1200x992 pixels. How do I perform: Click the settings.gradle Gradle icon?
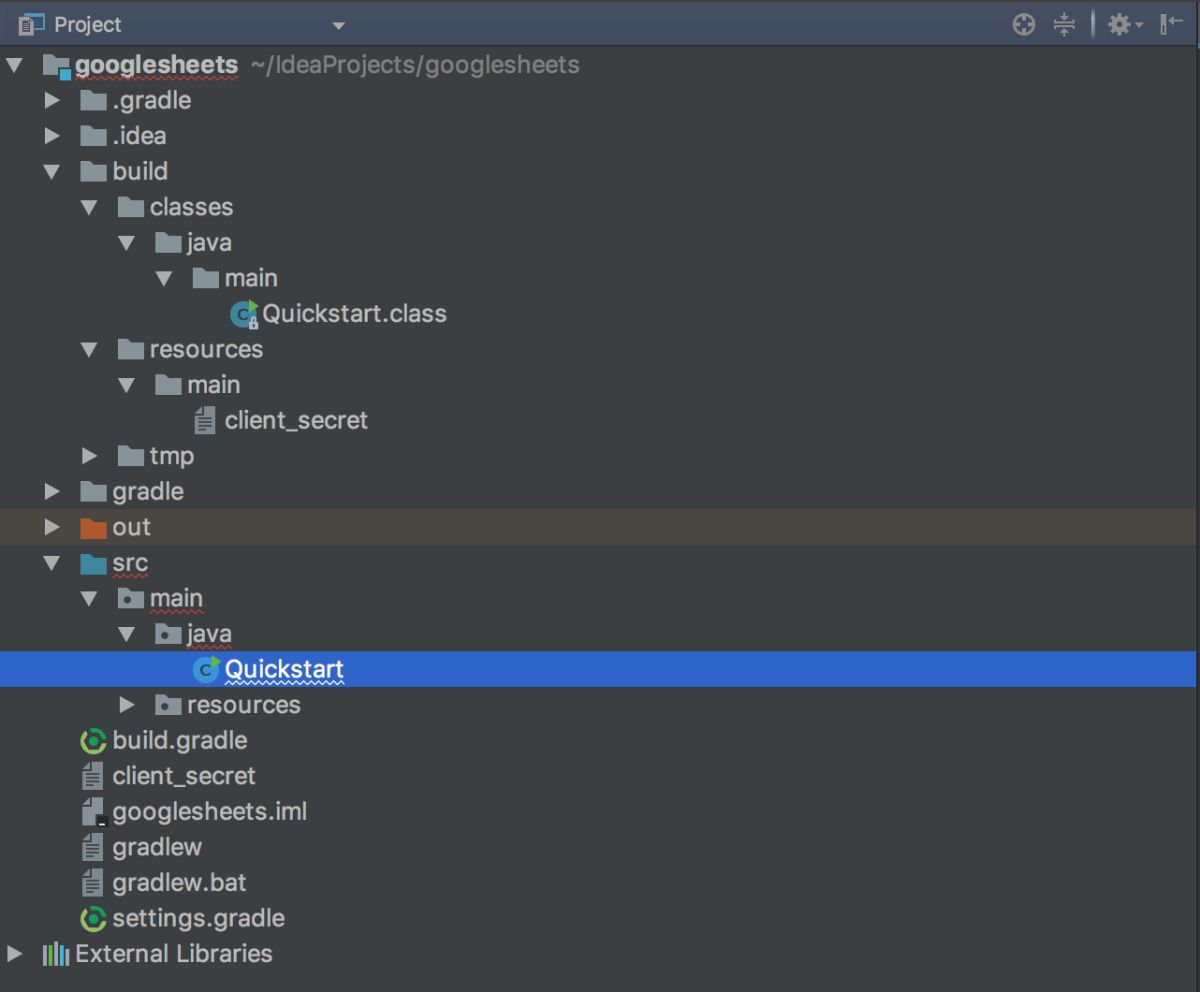point(93,918)
